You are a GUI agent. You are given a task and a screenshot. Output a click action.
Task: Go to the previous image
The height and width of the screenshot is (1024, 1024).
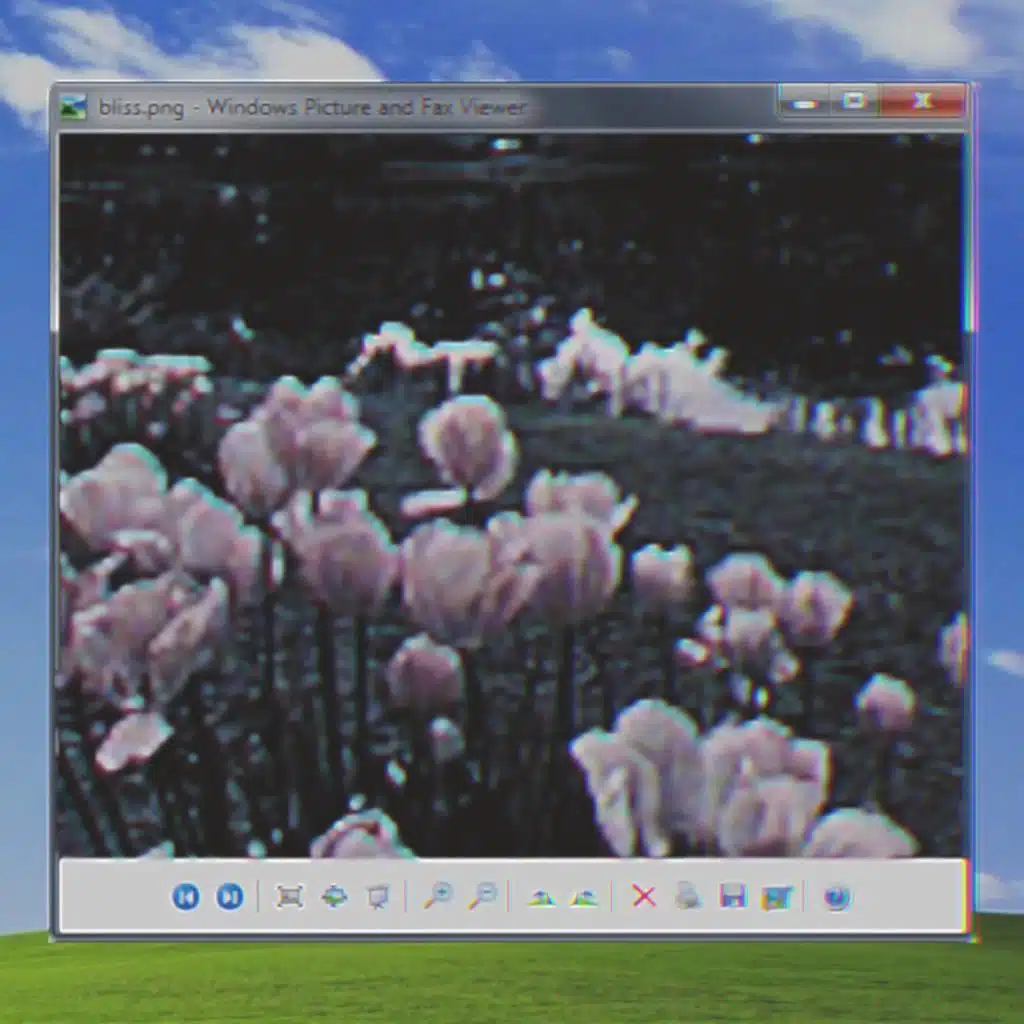185,897
